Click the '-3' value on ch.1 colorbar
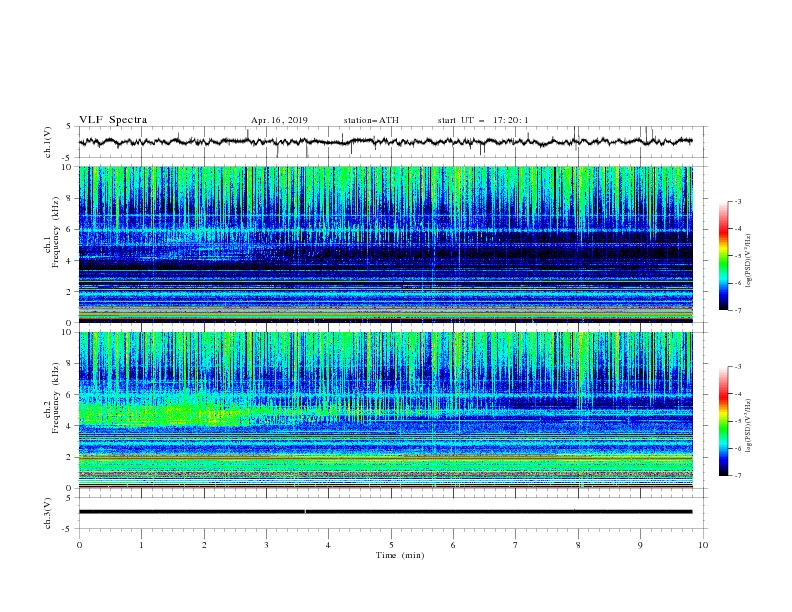Screen dimensions: 792x612 (737, 201)
